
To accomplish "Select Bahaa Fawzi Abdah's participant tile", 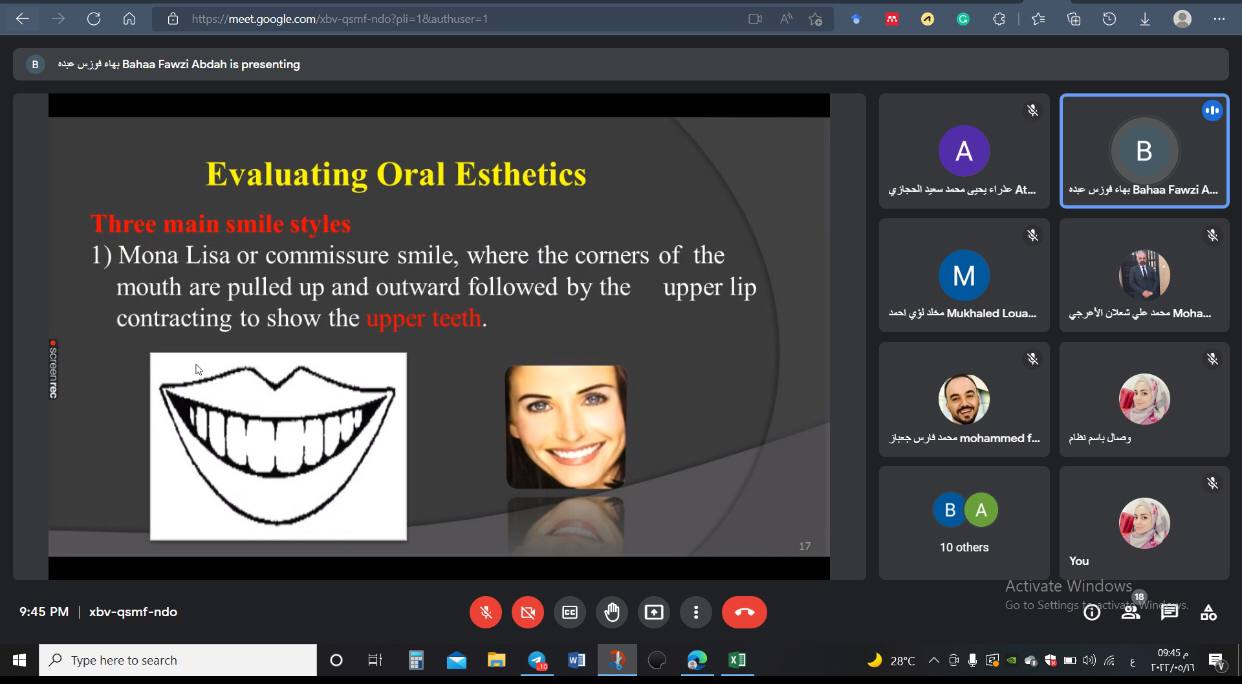I will tap(1144, 151).
